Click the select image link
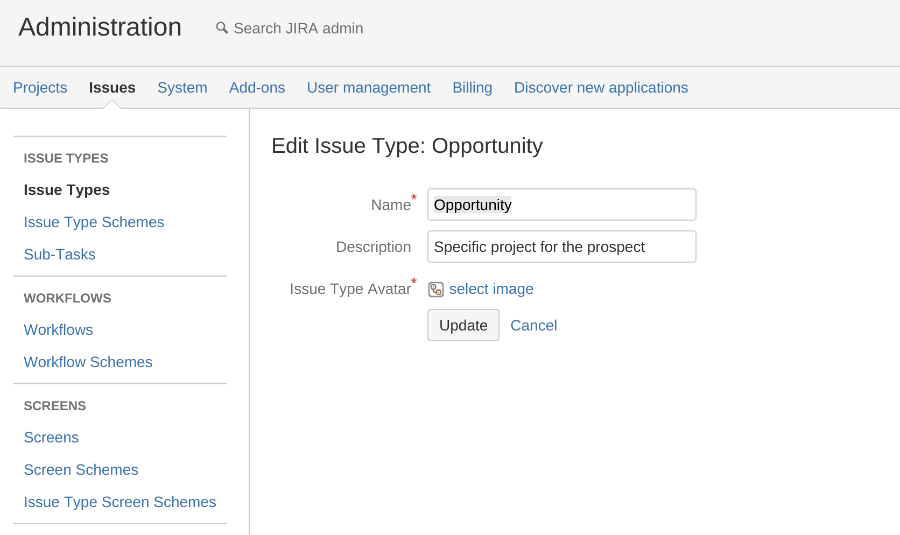Image resolution: width=900 pixels, height=535 pixels. (x=491, y=289)
